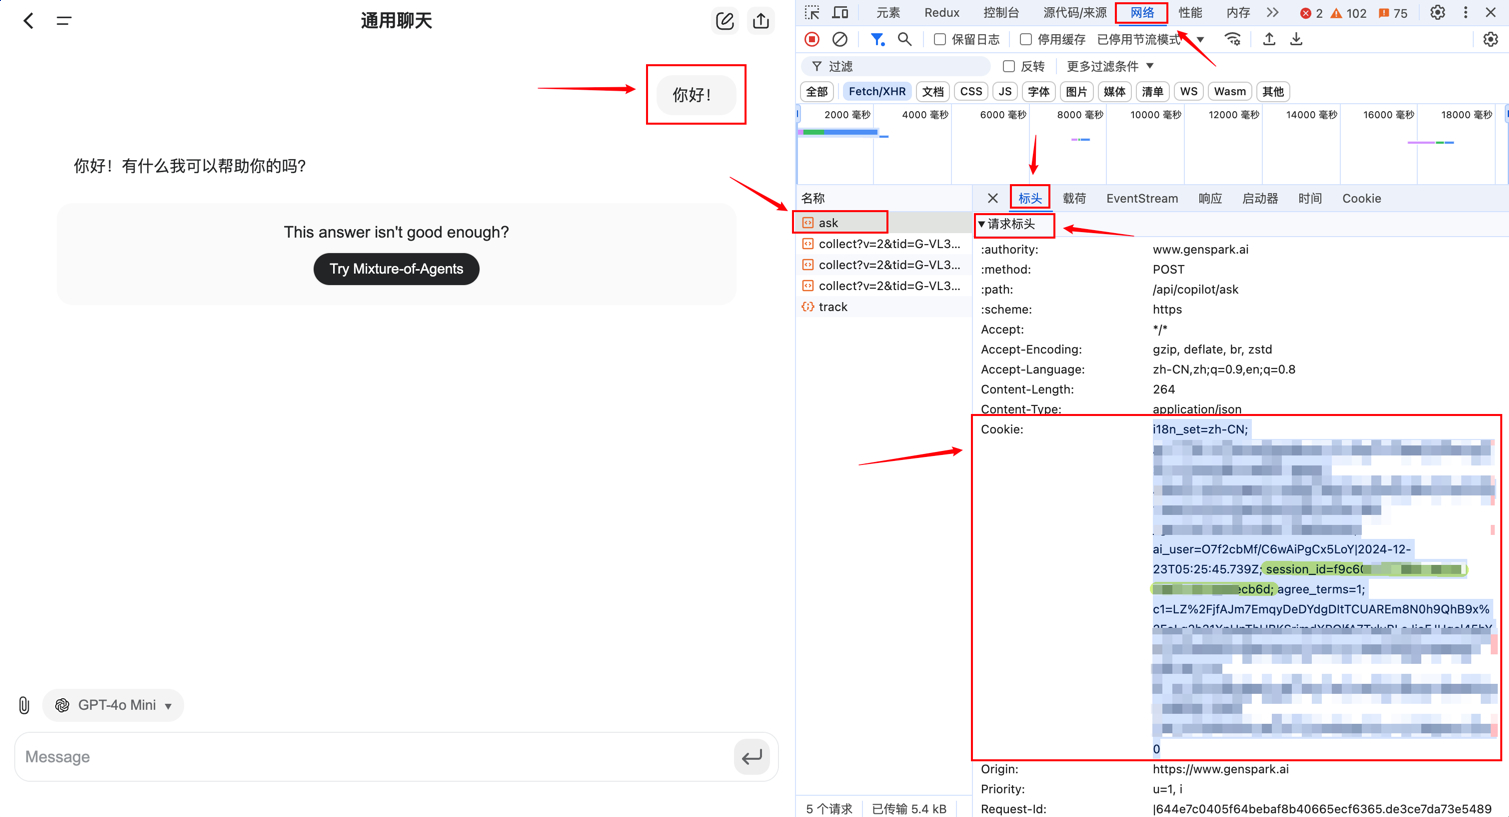This screenshot has width=1509, height=817.
Task: Click the import HAR upload icon
Action: click(x=1269, y=39)
